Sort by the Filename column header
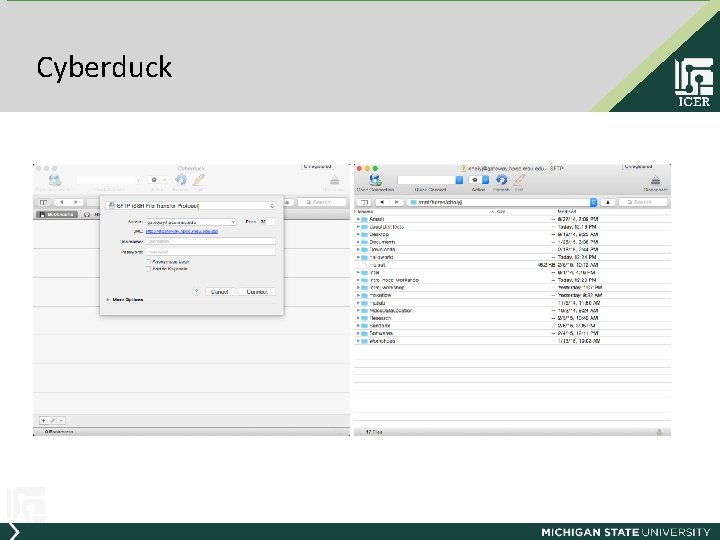Screen dimensions: 720x540 point(366,212)
